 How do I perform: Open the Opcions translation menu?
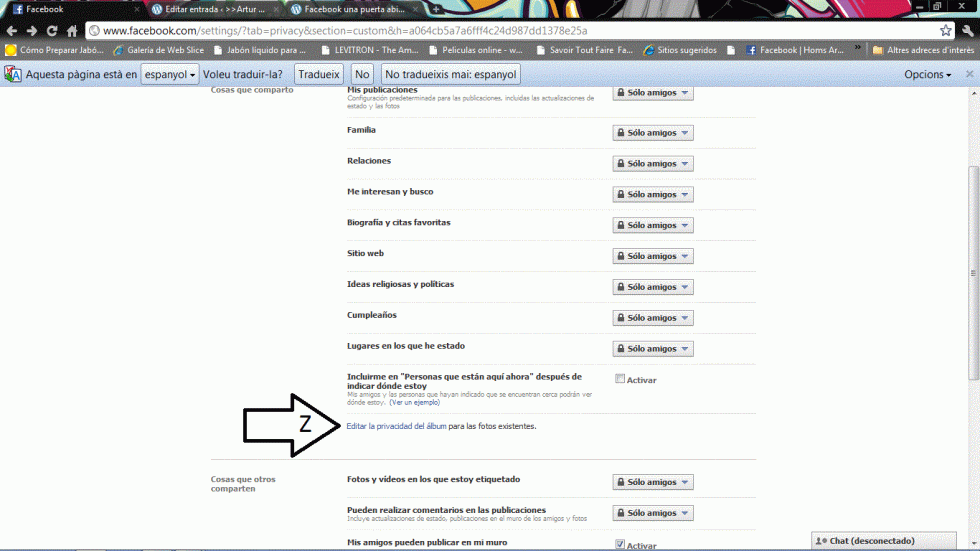[928, 74]
